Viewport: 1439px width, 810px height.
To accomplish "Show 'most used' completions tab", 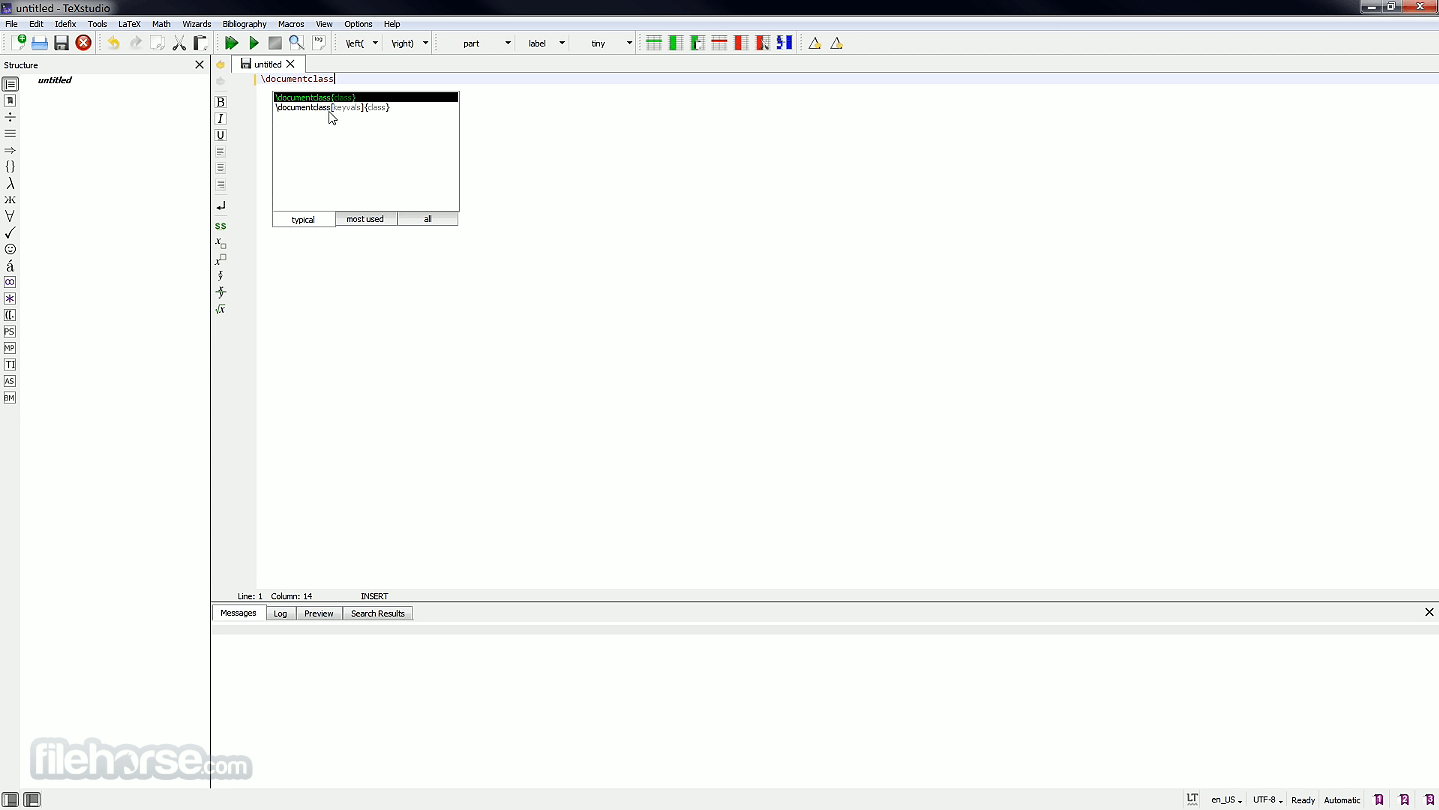I will tap(365, 219).
